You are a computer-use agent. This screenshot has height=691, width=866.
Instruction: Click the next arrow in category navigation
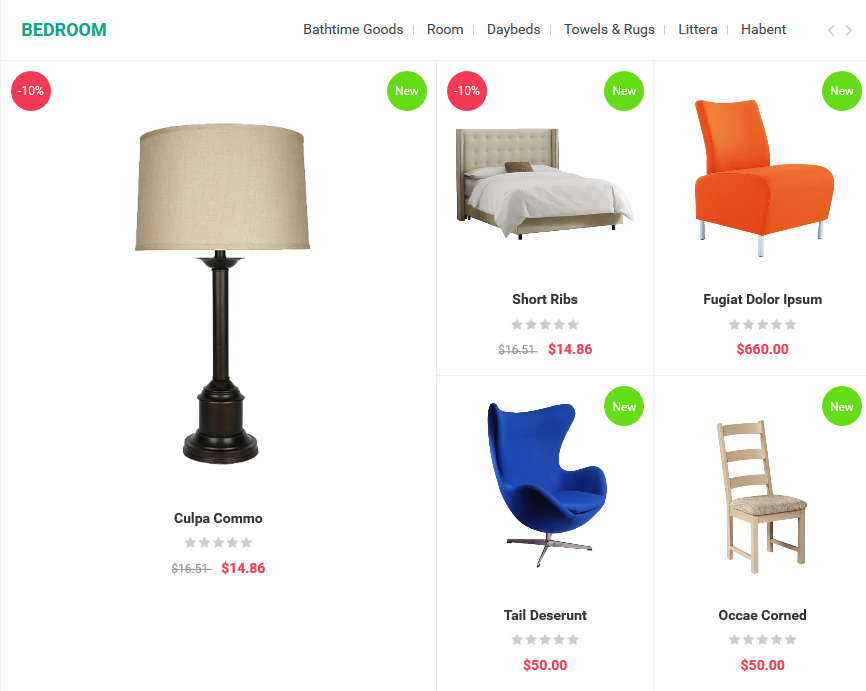[x=848, y=31]
